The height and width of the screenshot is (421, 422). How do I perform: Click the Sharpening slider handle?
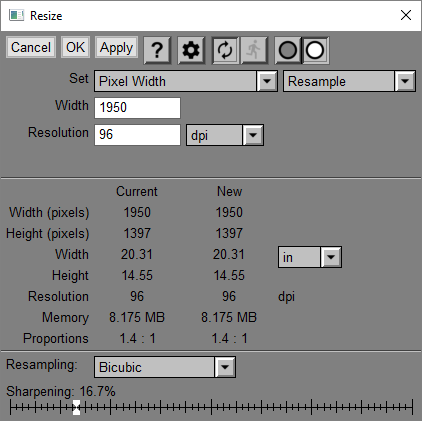[76, 407]
